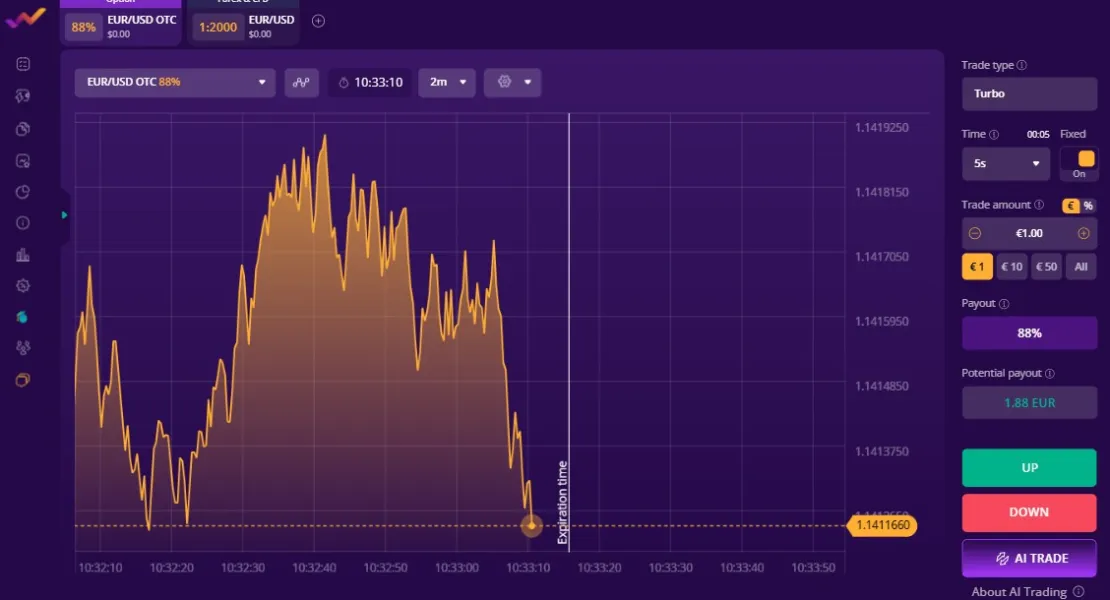Open the EUR/USD OTC asset dropdown

175,82
